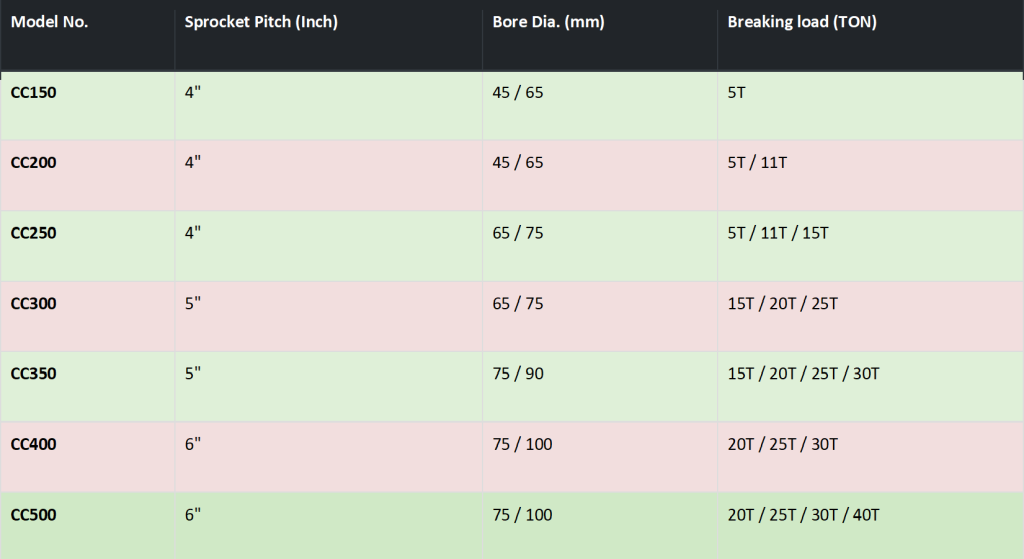Click the Breaking load (TON) header
The width and height of the screenshot is (1024, 559).
[802, 22]
